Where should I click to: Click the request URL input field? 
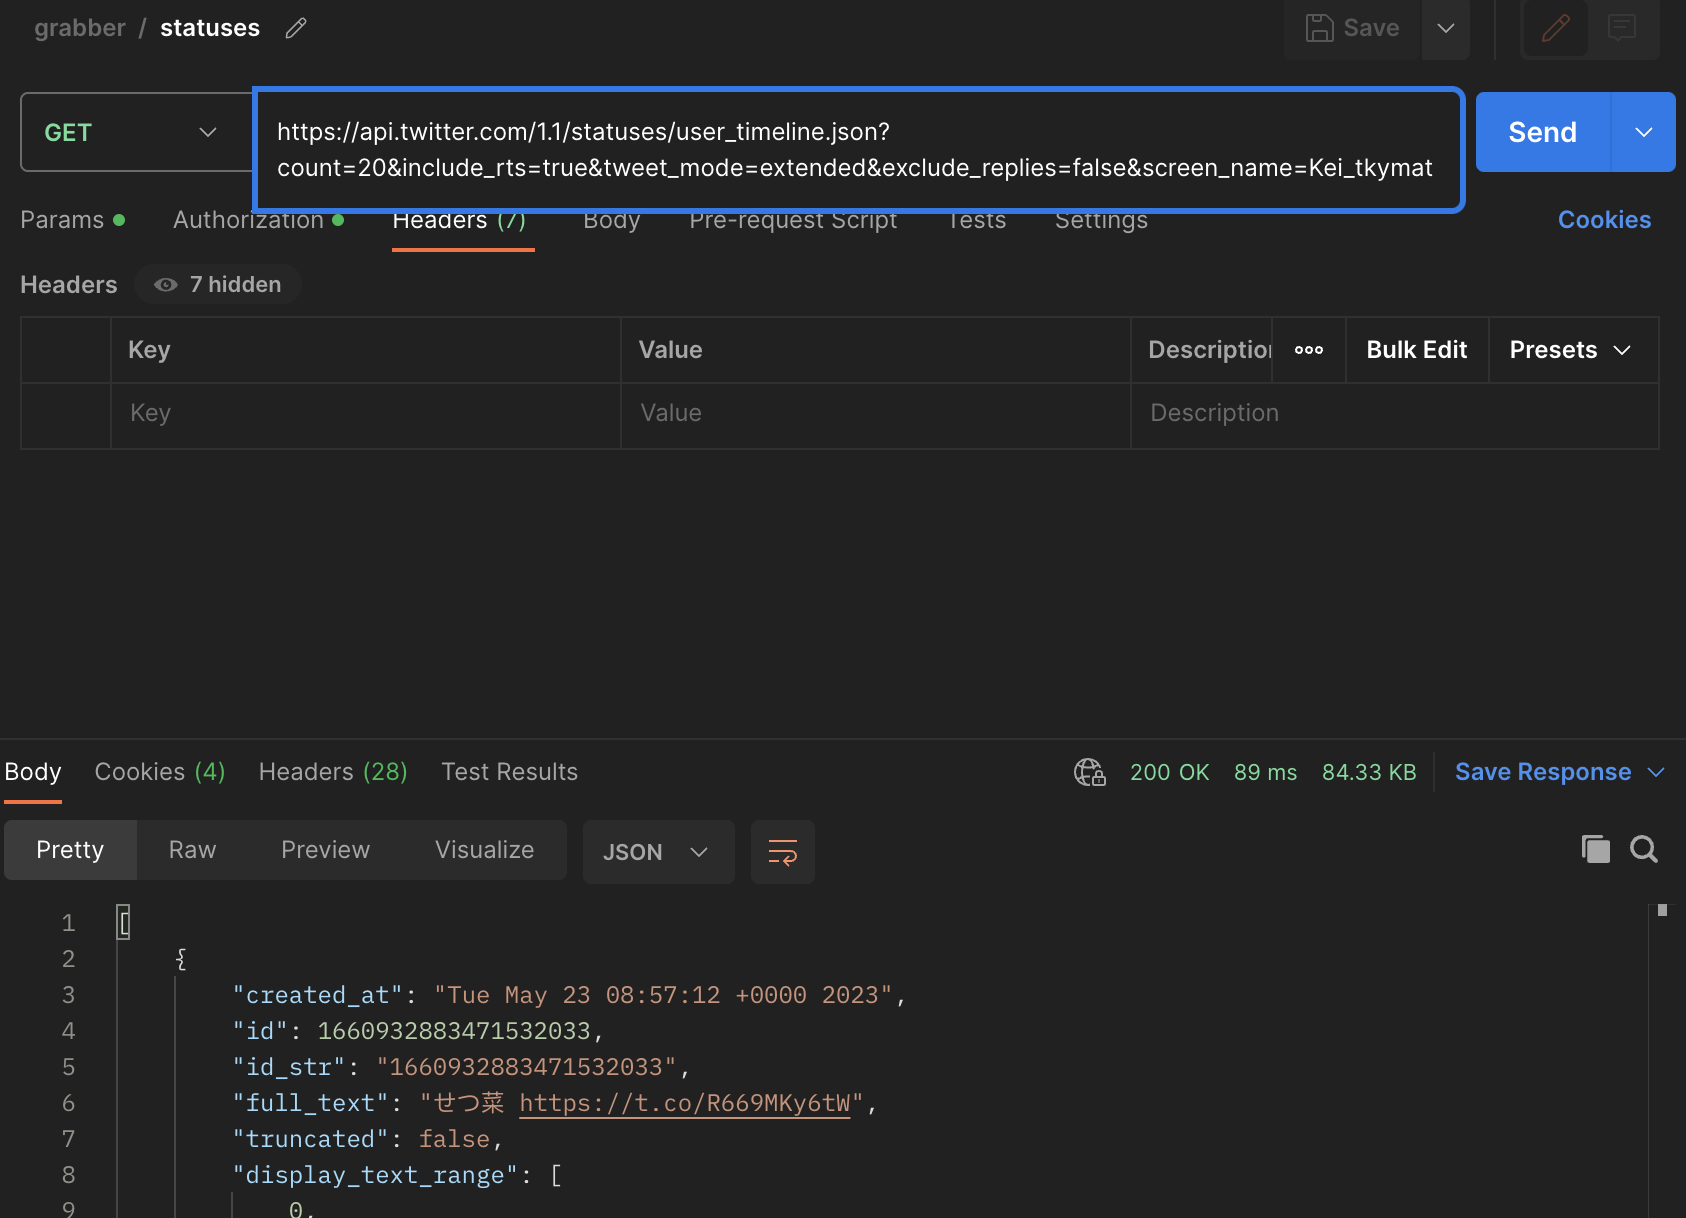click(859, 150)
